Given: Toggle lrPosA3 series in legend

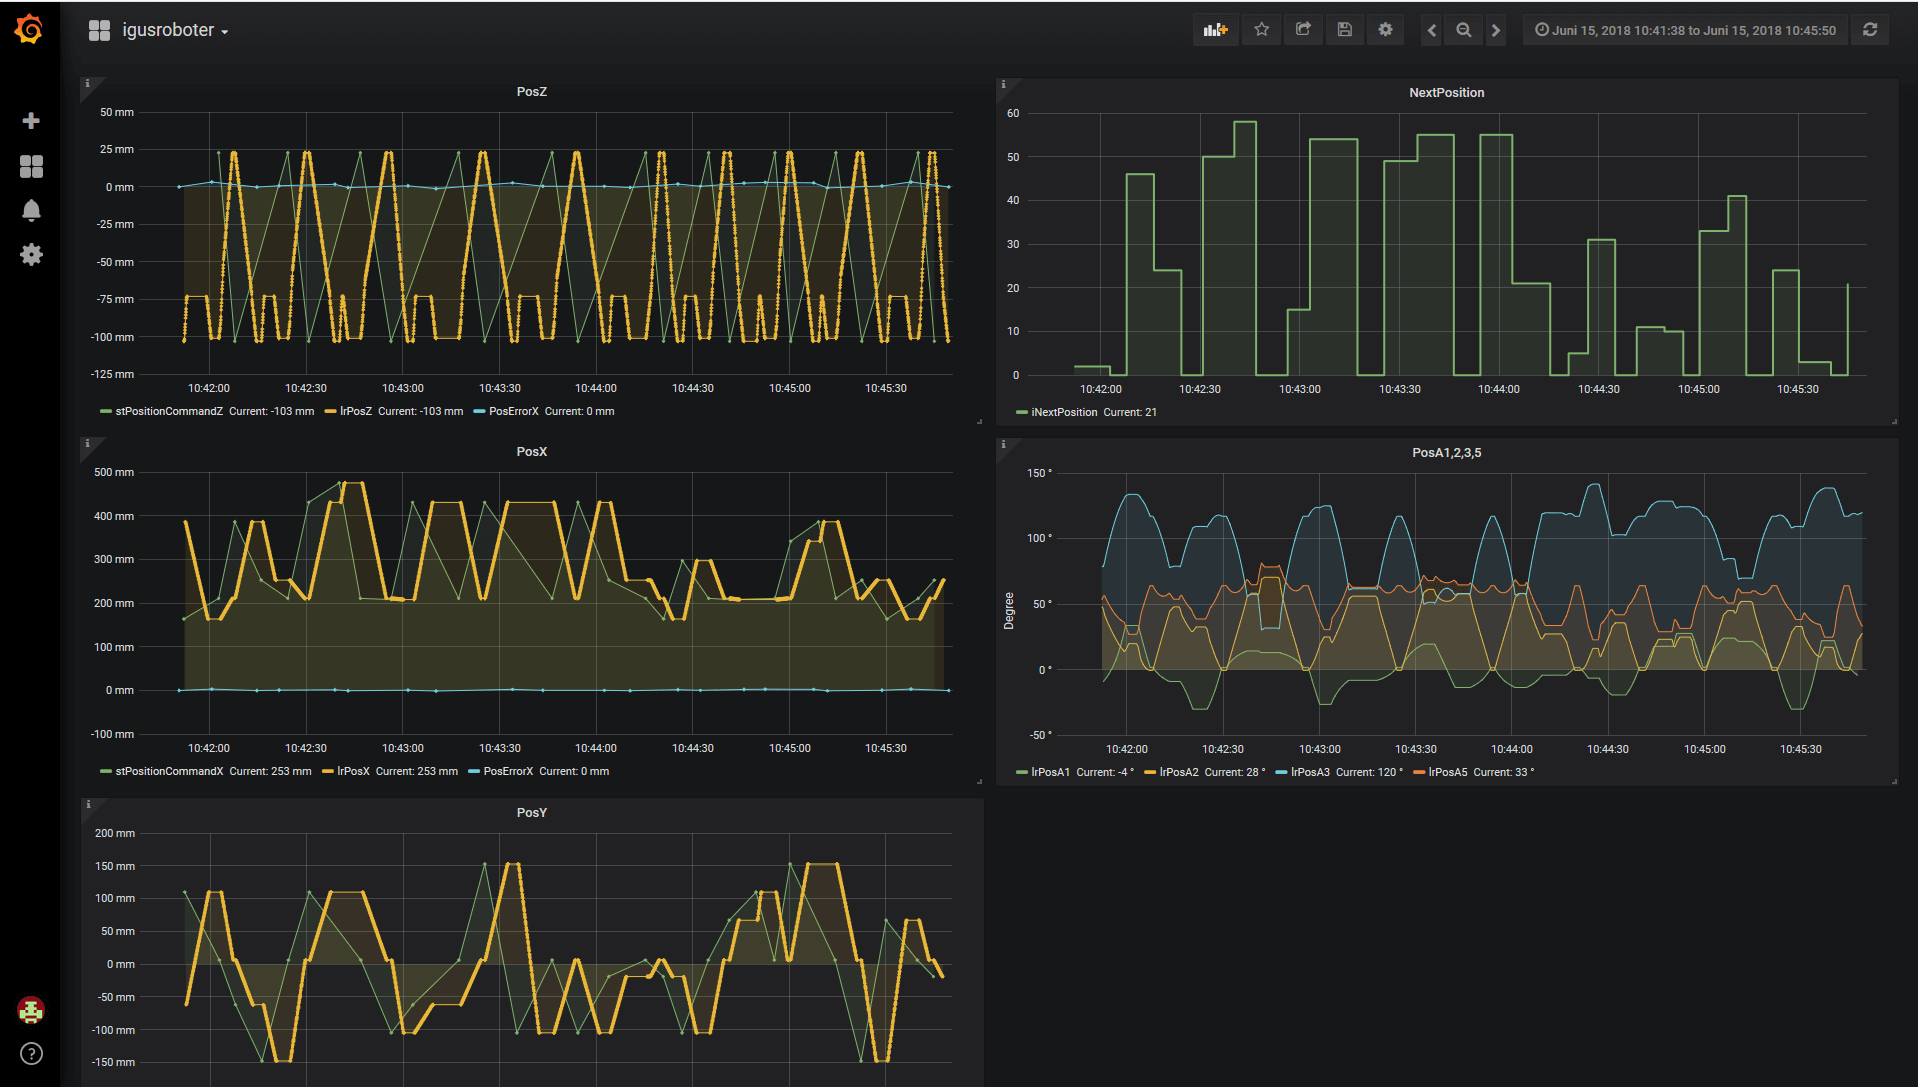Looking at the screenshot, I should pyautogui.click(x=1310, y=772).
